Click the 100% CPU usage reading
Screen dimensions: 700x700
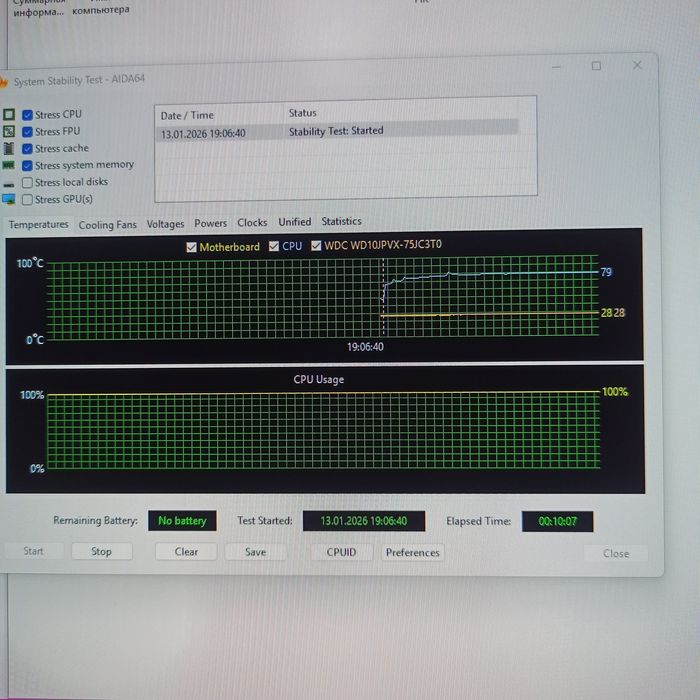click(615, 392)
